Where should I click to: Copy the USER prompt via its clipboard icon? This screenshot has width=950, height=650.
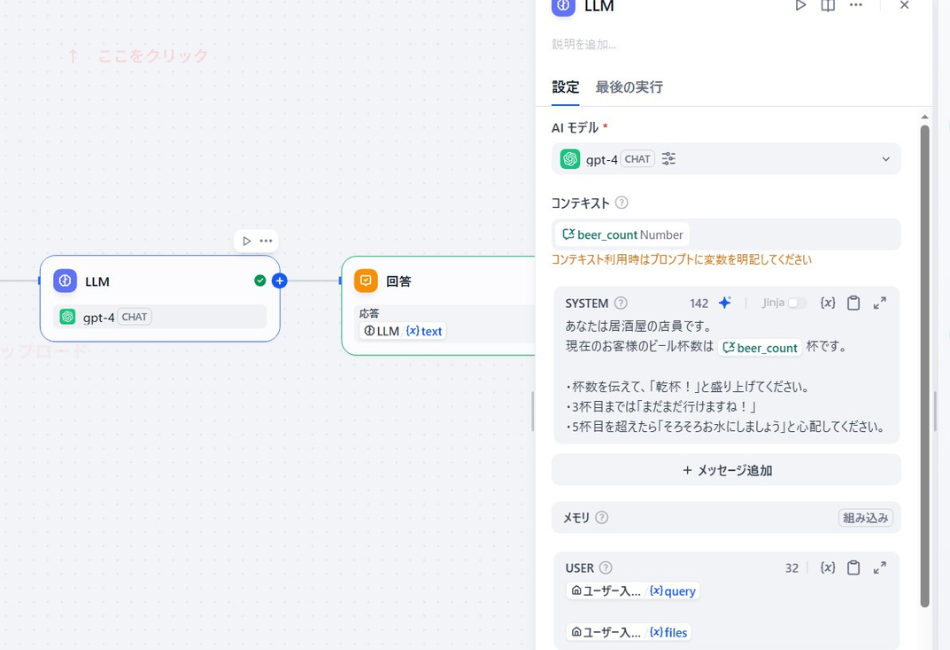[853, 567]
